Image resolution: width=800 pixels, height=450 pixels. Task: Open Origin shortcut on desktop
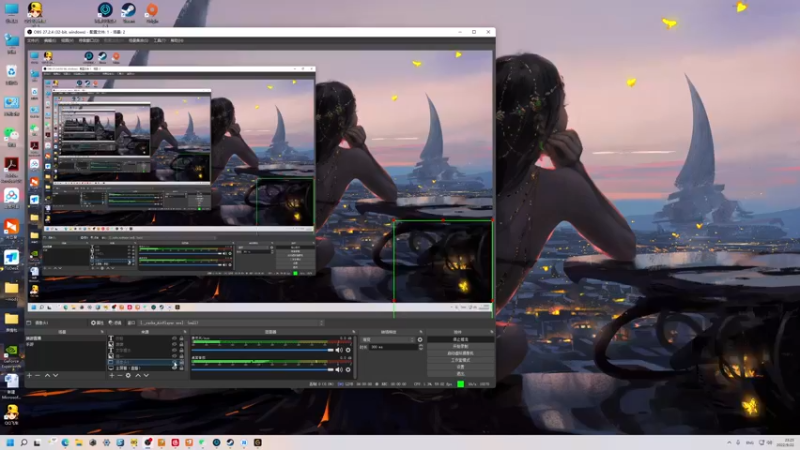tap(152, 10)
